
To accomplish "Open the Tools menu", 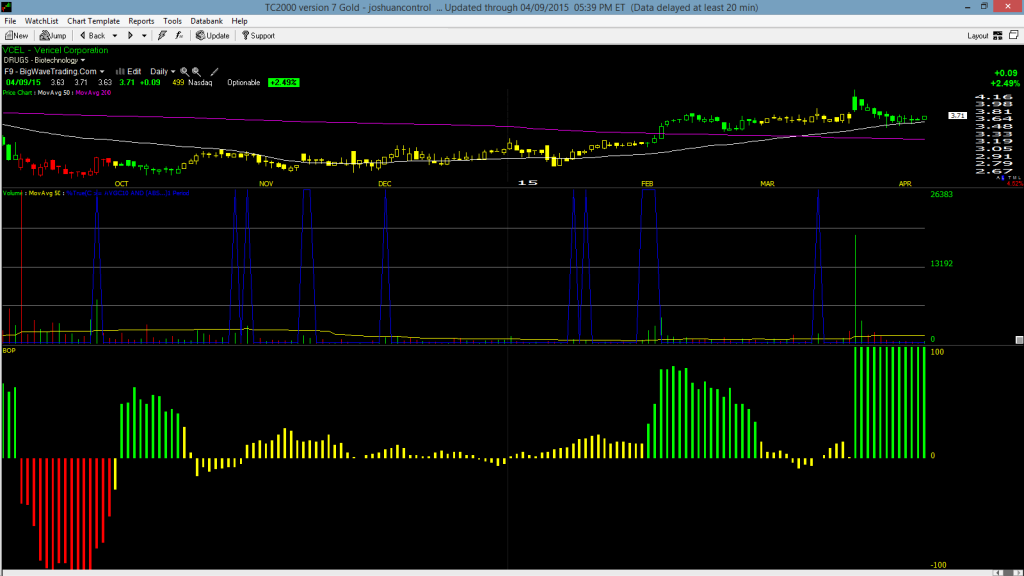I will point(172,21).
